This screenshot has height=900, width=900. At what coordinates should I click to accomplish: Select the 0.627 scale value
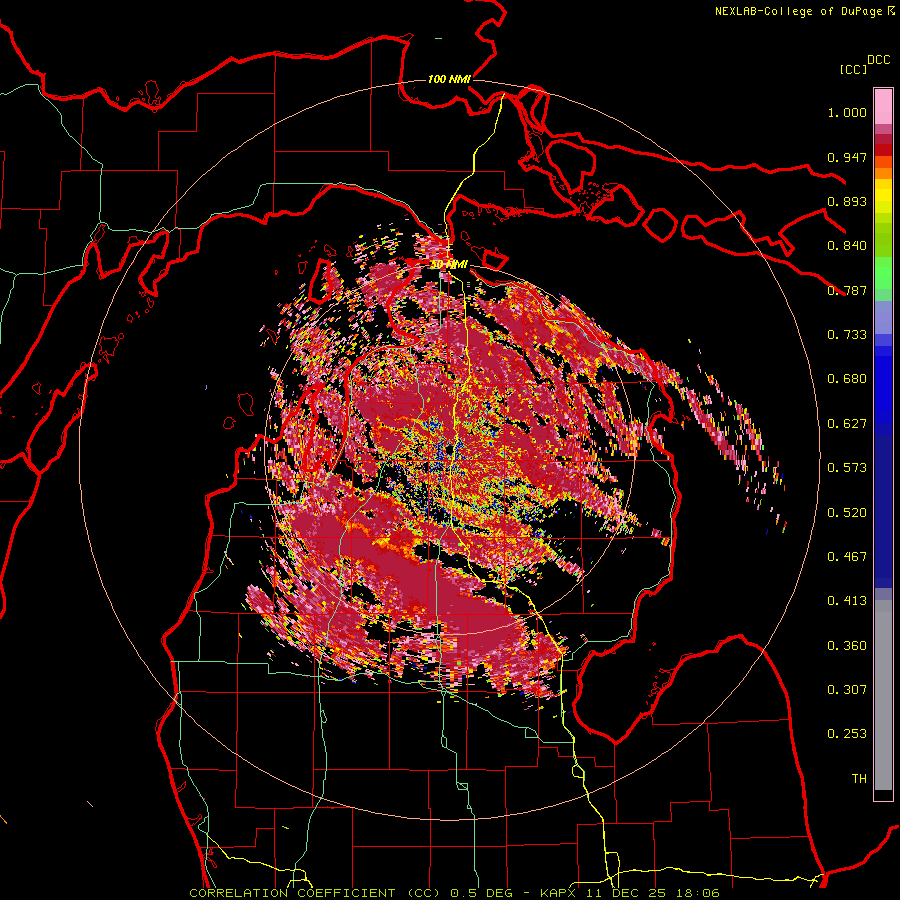[847, 424]
